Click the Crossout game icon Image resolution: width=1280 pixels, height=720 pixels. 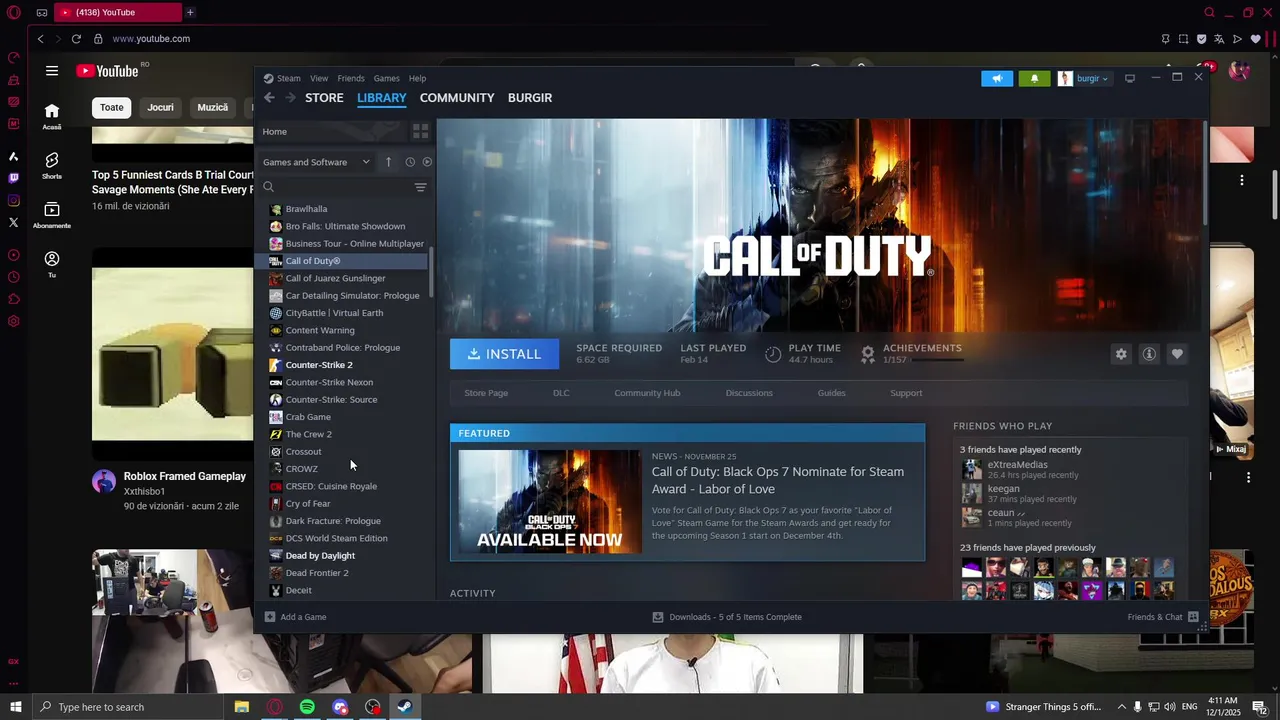coord(276,451)
